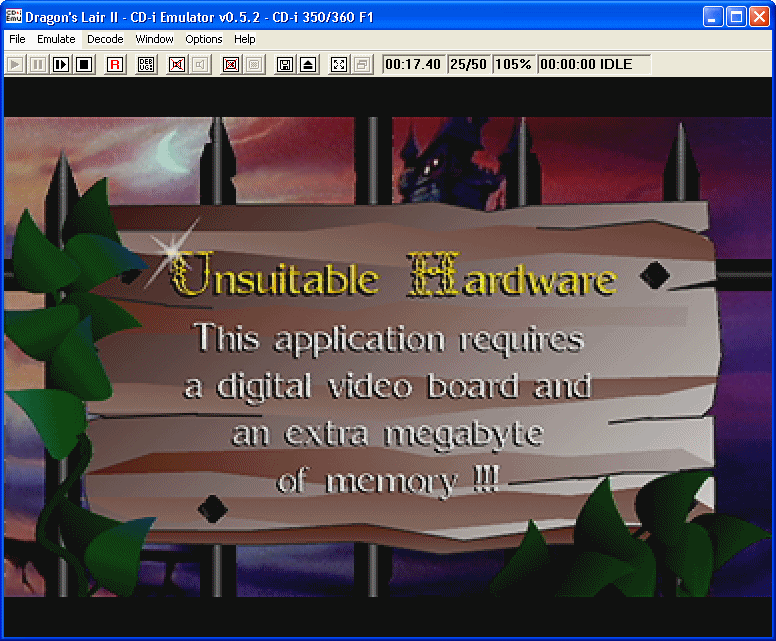
Task: Open the Decode menu
Action: 105,39
